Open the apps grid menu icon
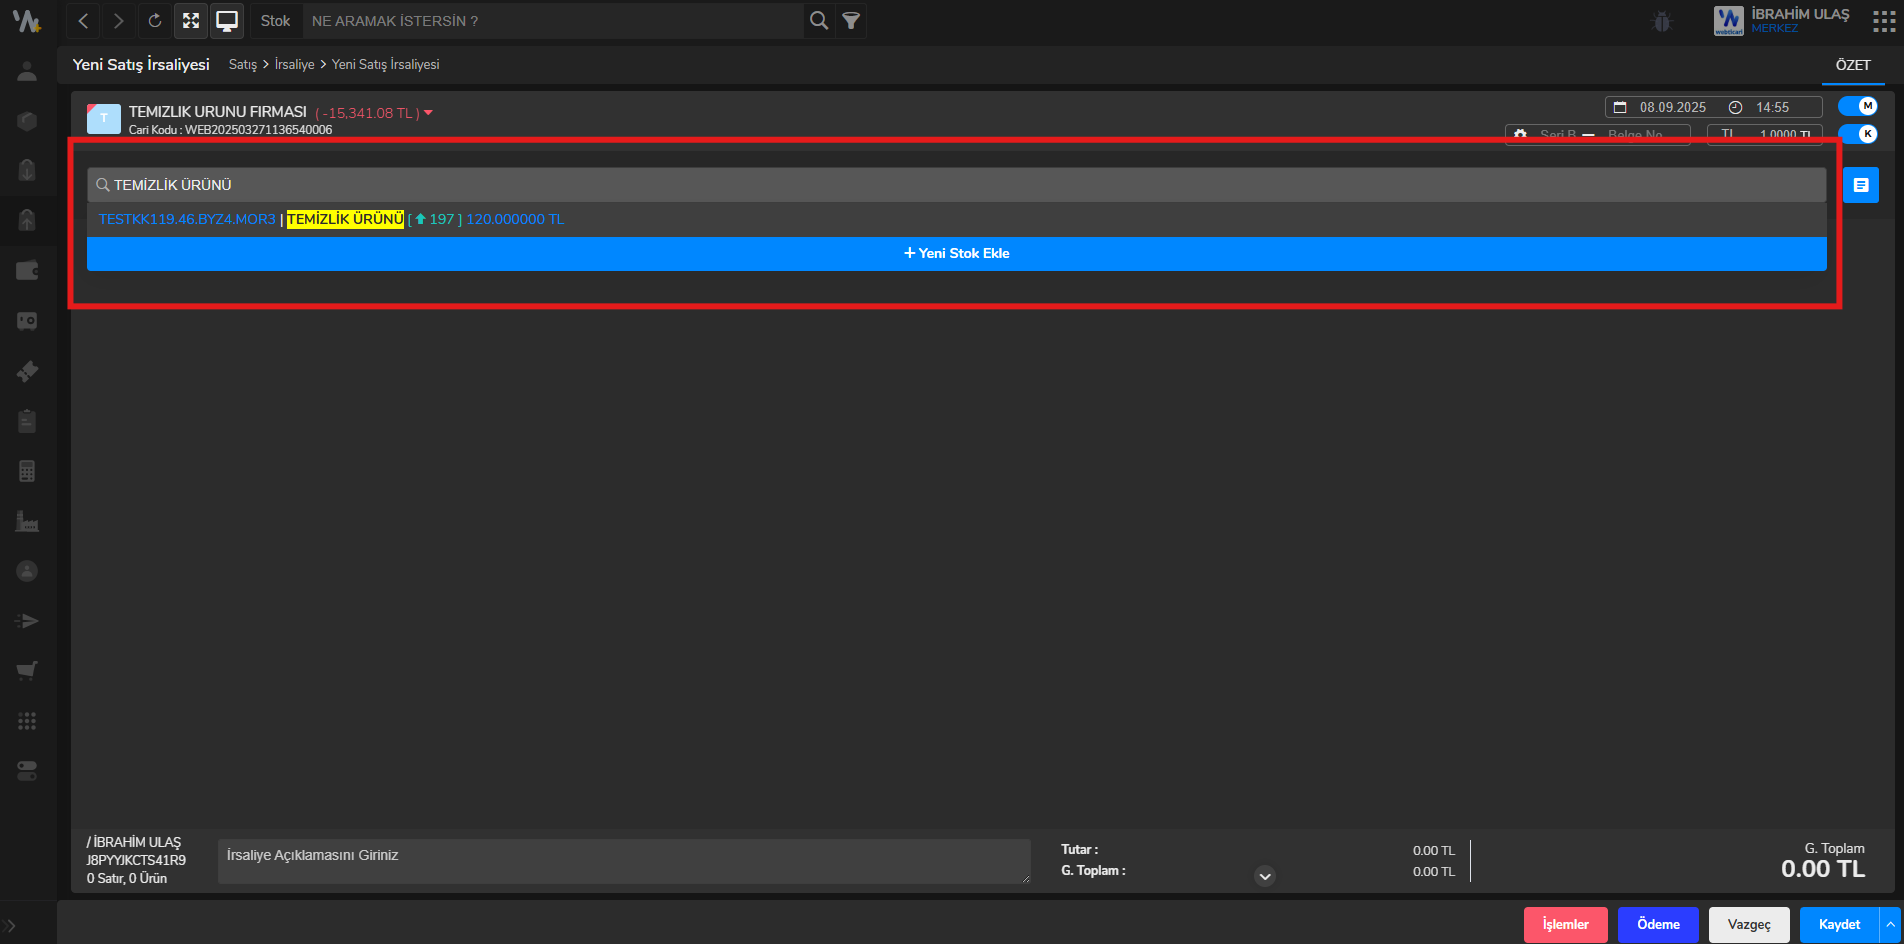 [1884, 21]
